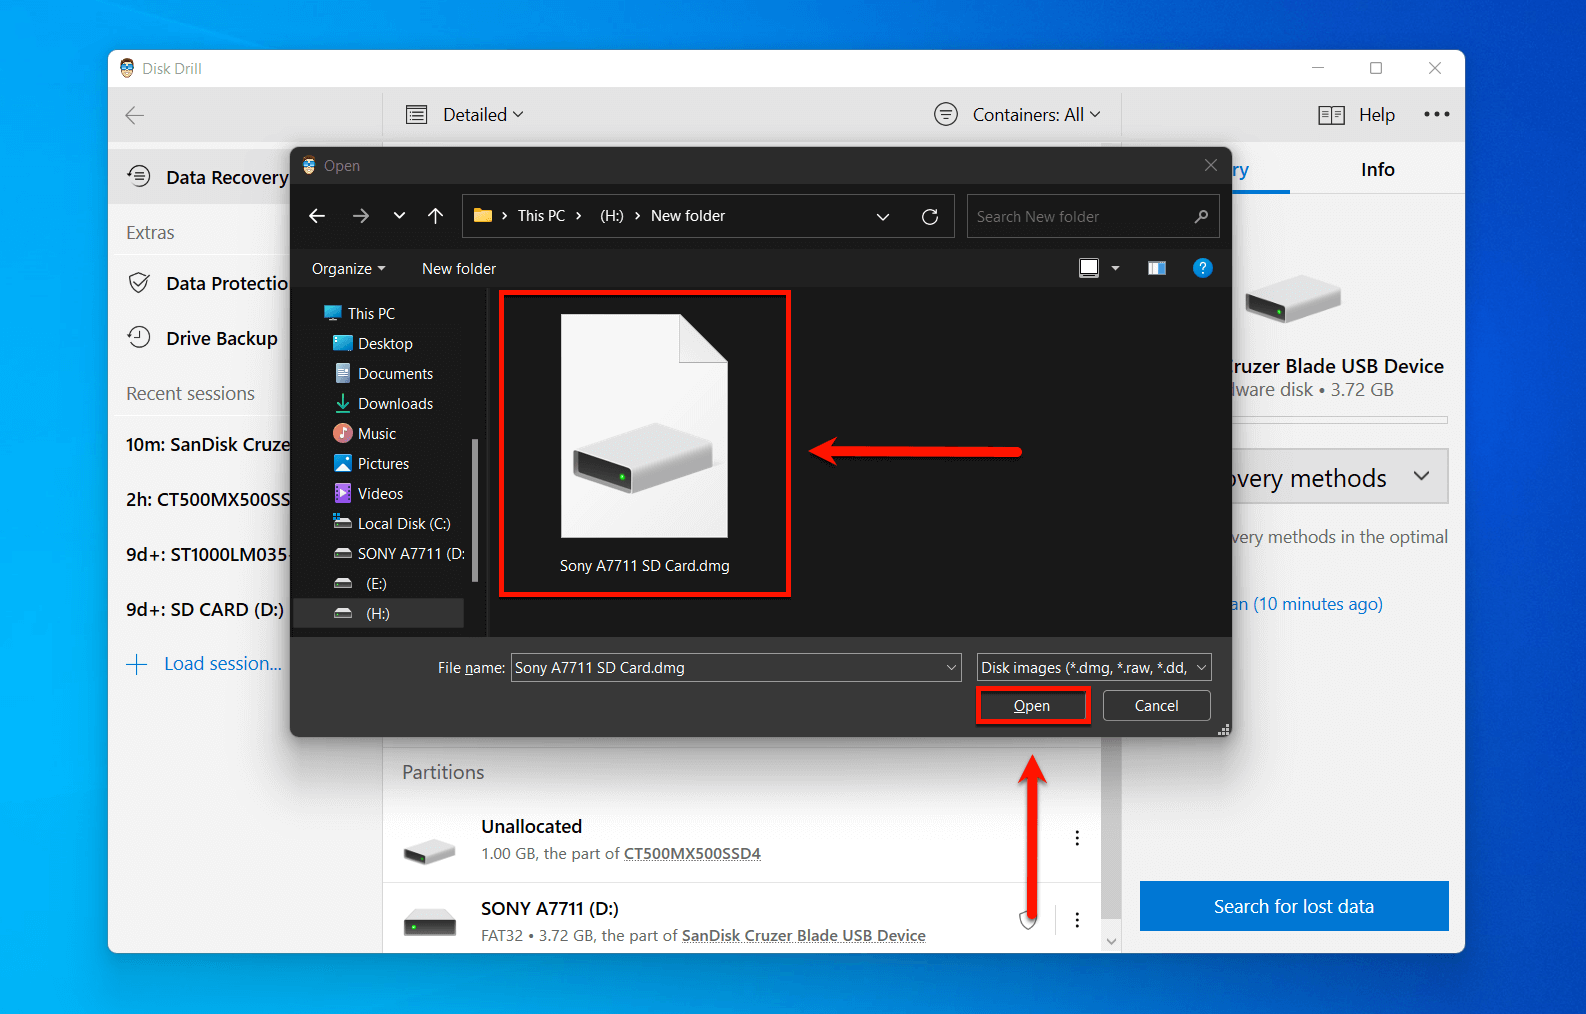The image size is (1586, 1014).
Task: Open the 10m: SanDisk Cruzer recent session
Action: pyautogui.click(x=207, y=444)
